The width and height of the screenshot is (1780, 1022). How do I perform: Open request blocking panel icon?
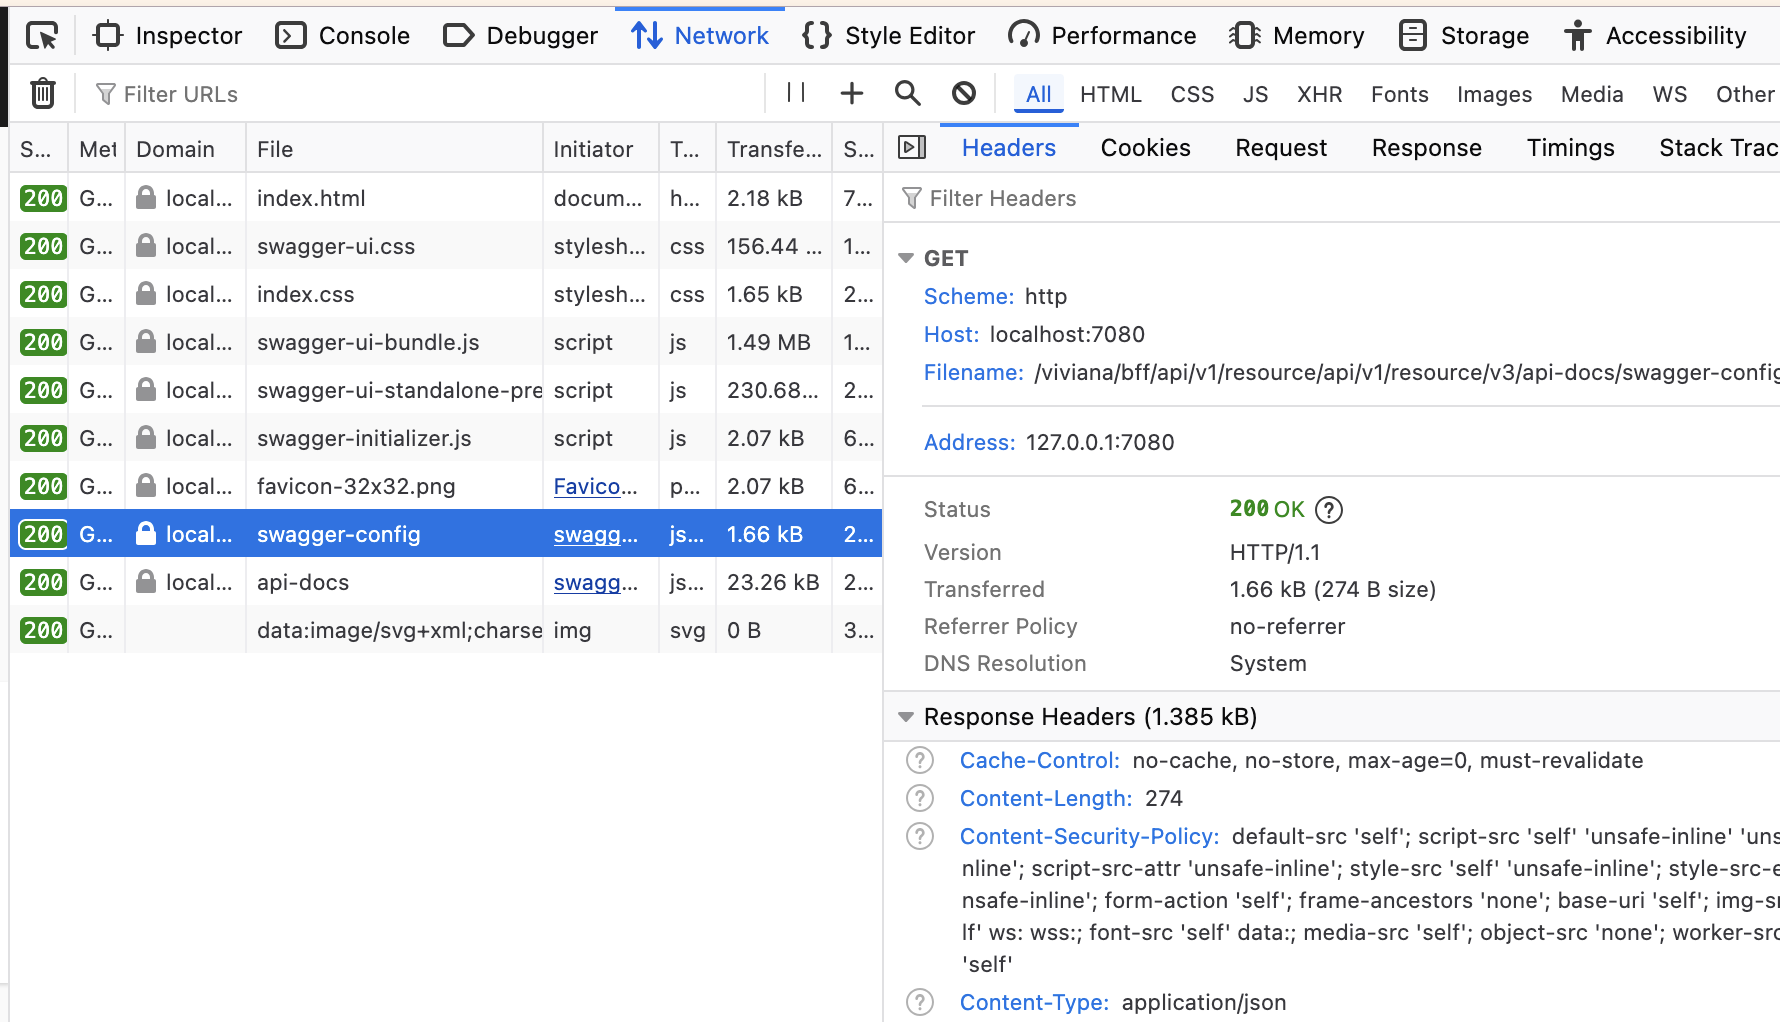(x=963, y=93)
